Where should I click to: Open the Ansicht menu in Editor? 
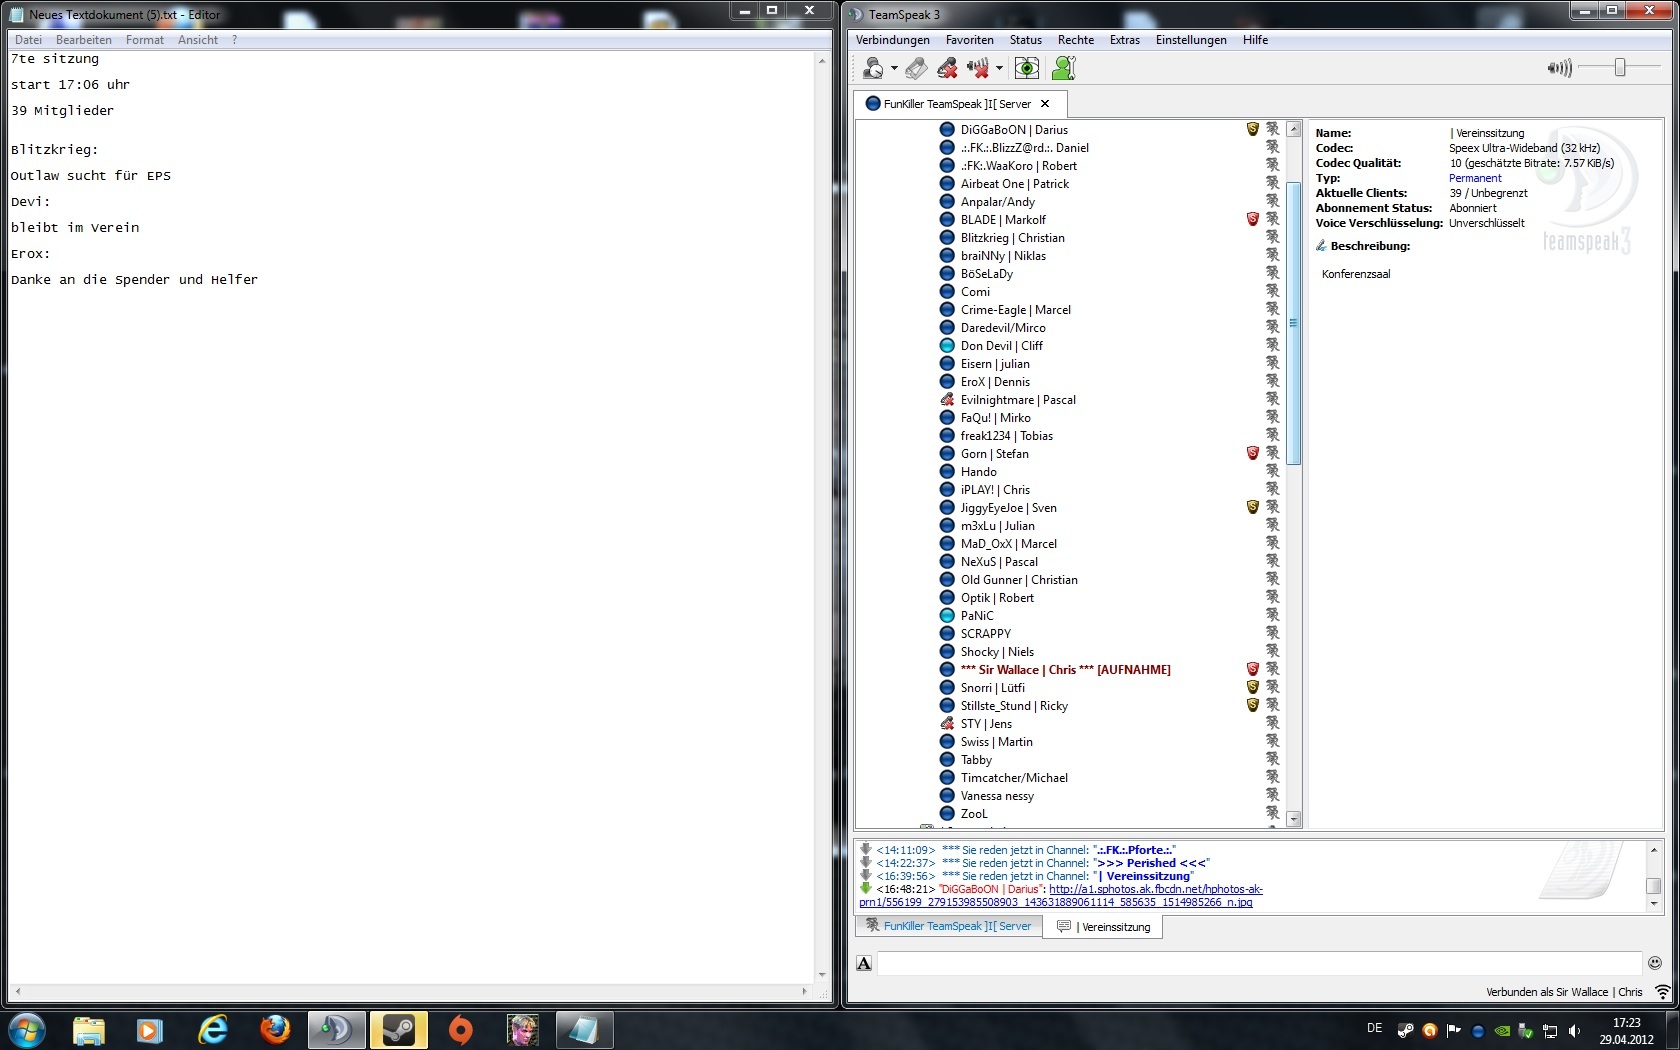pyautogui.click(x=198, y=40)
